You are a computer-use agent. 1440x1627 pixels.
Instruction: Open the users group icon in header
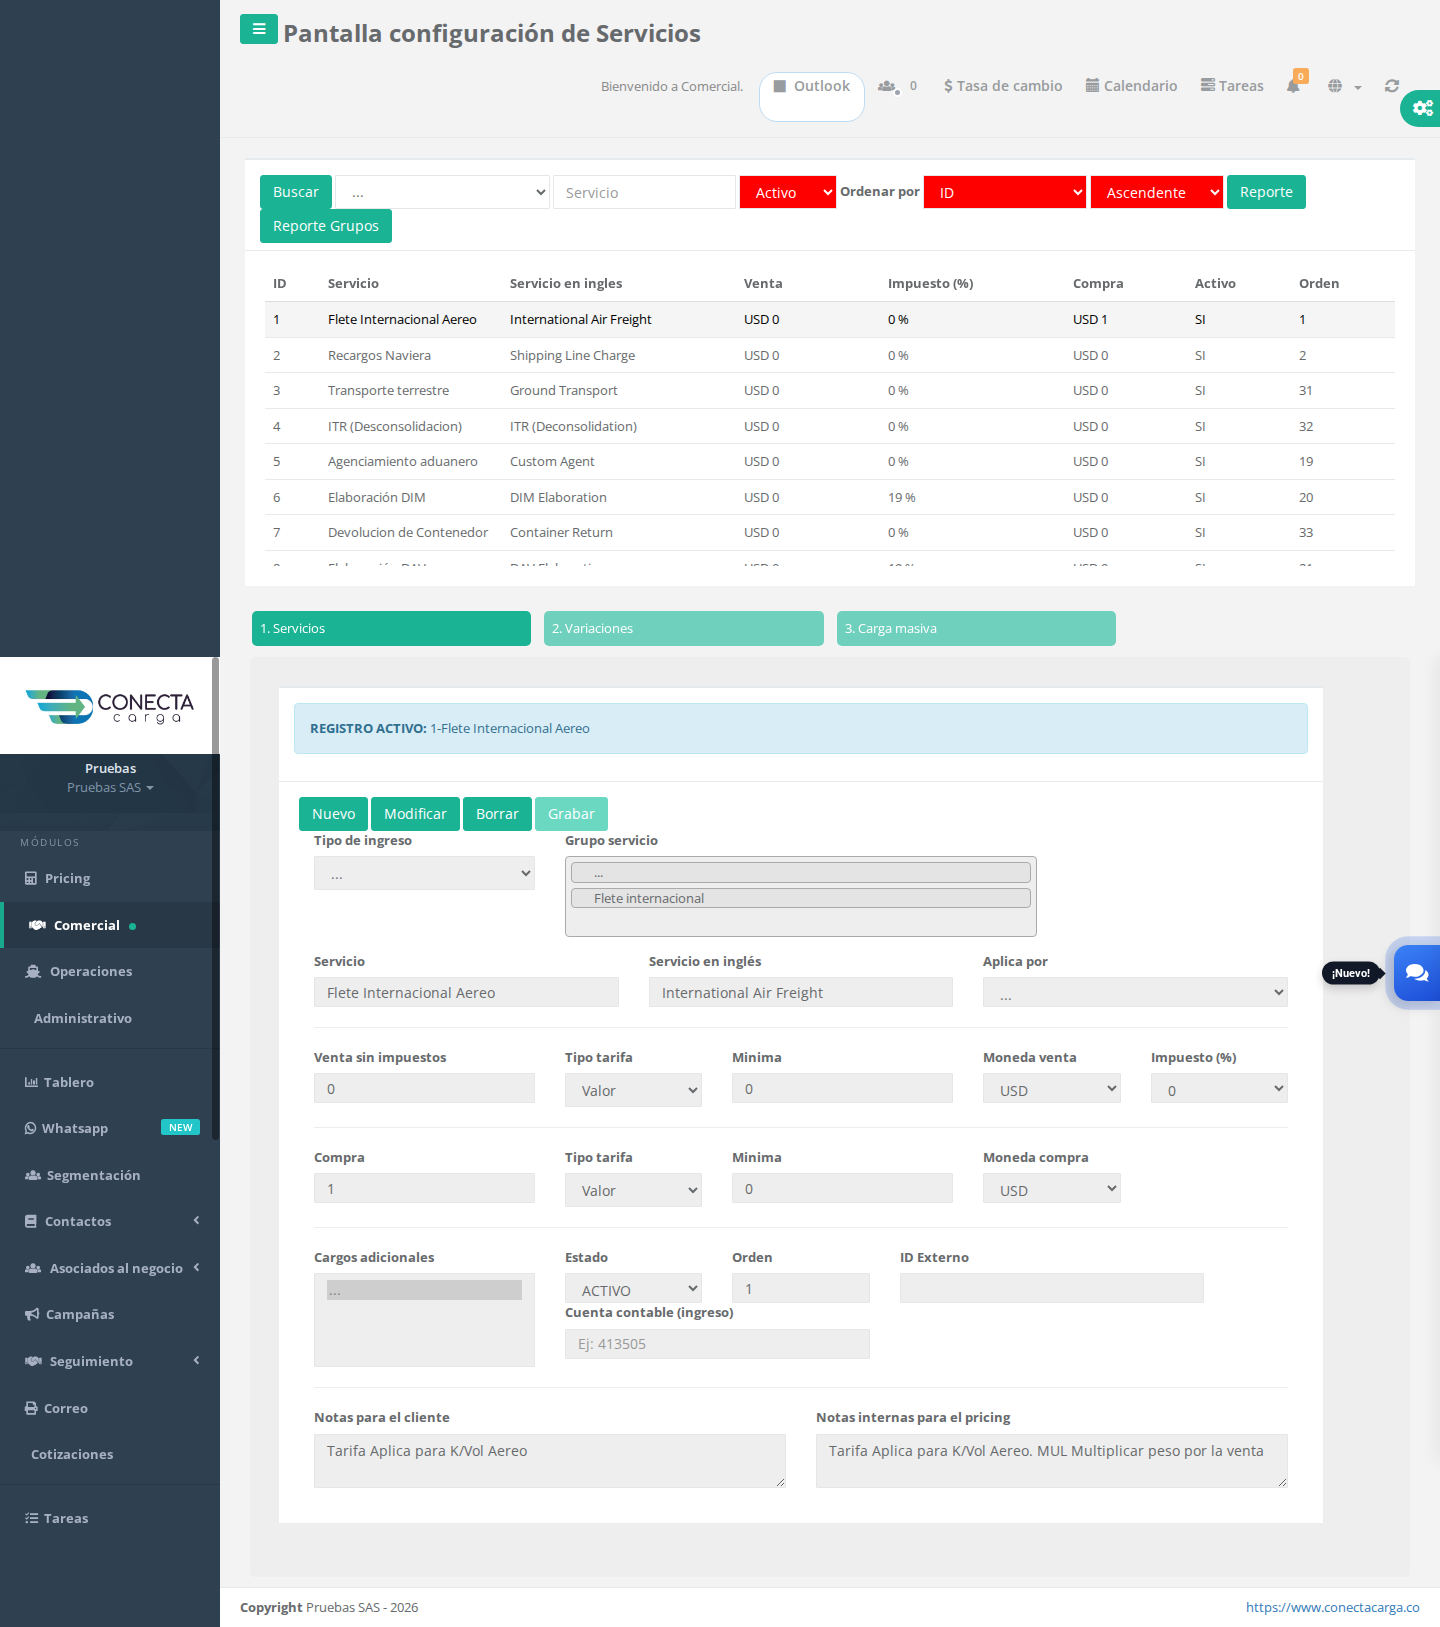coord(887,87)
